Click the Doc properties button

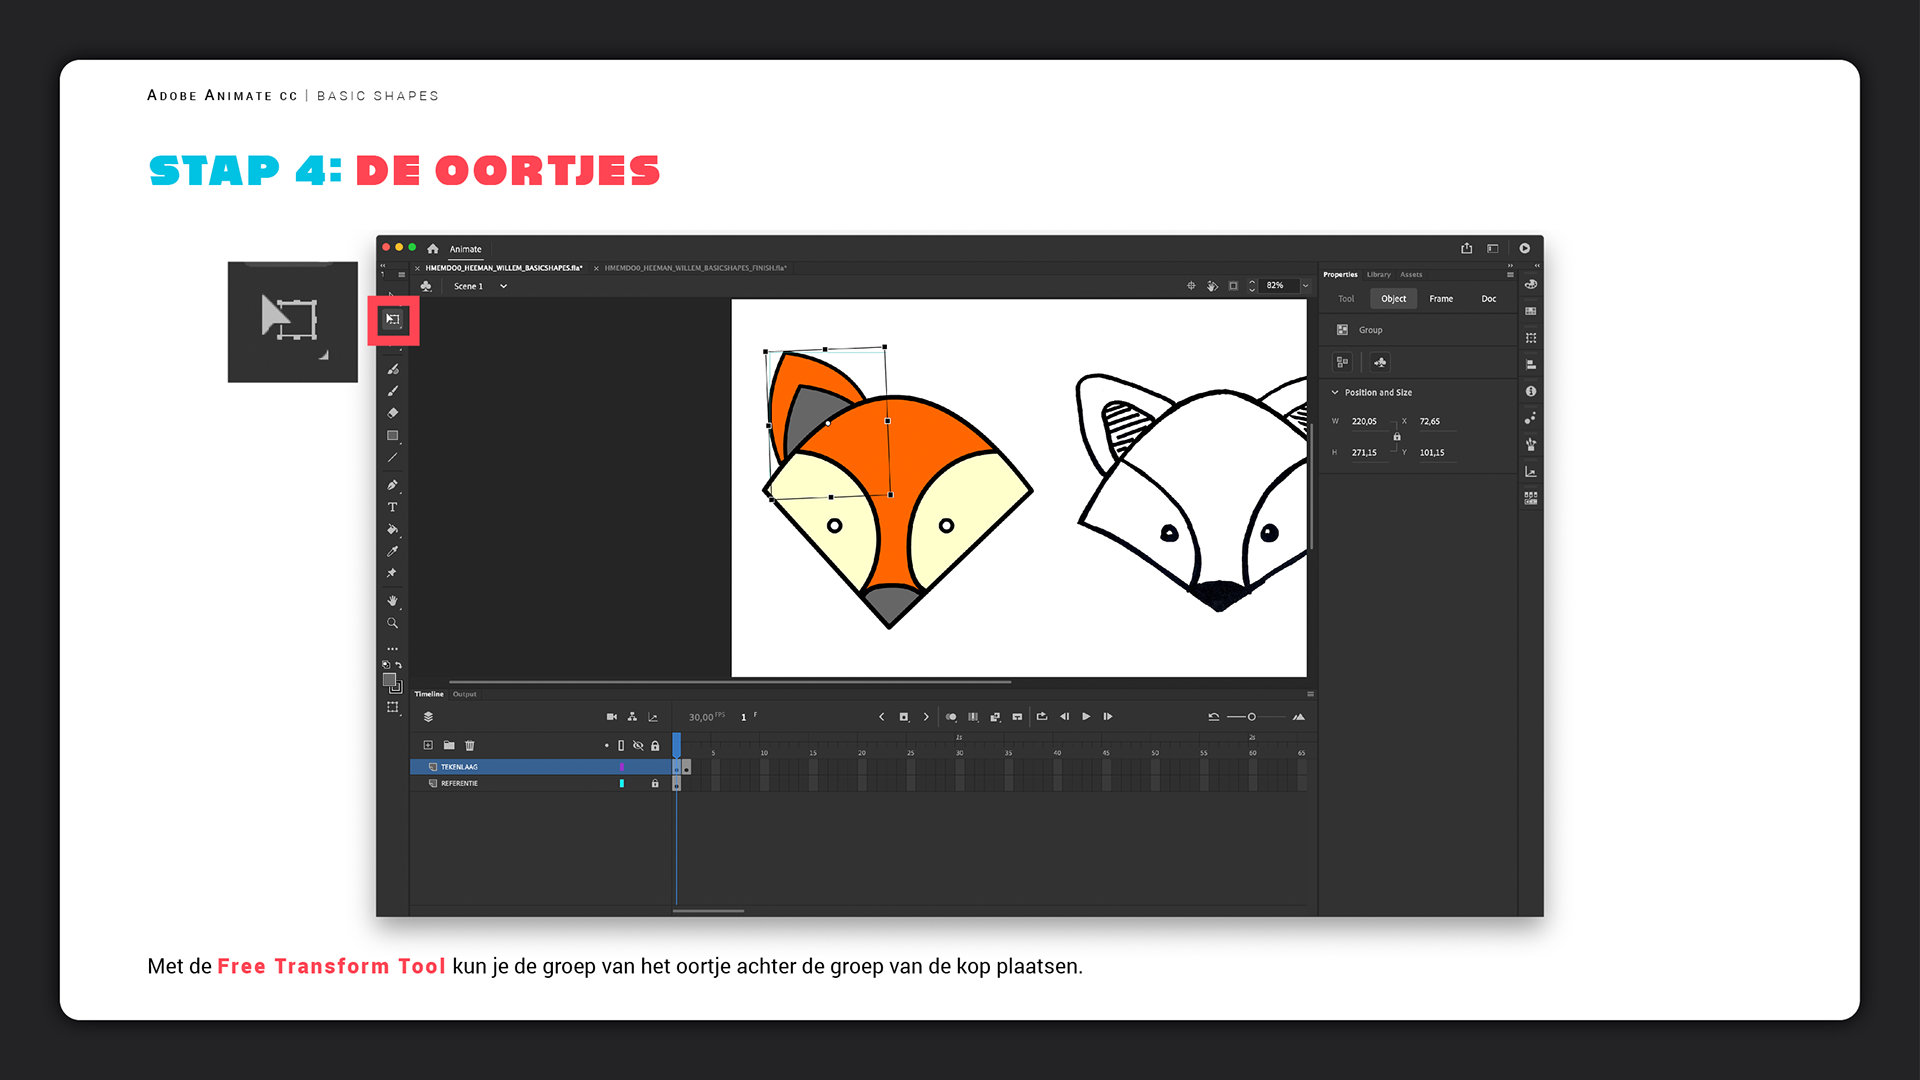(x=1488, y=299)
